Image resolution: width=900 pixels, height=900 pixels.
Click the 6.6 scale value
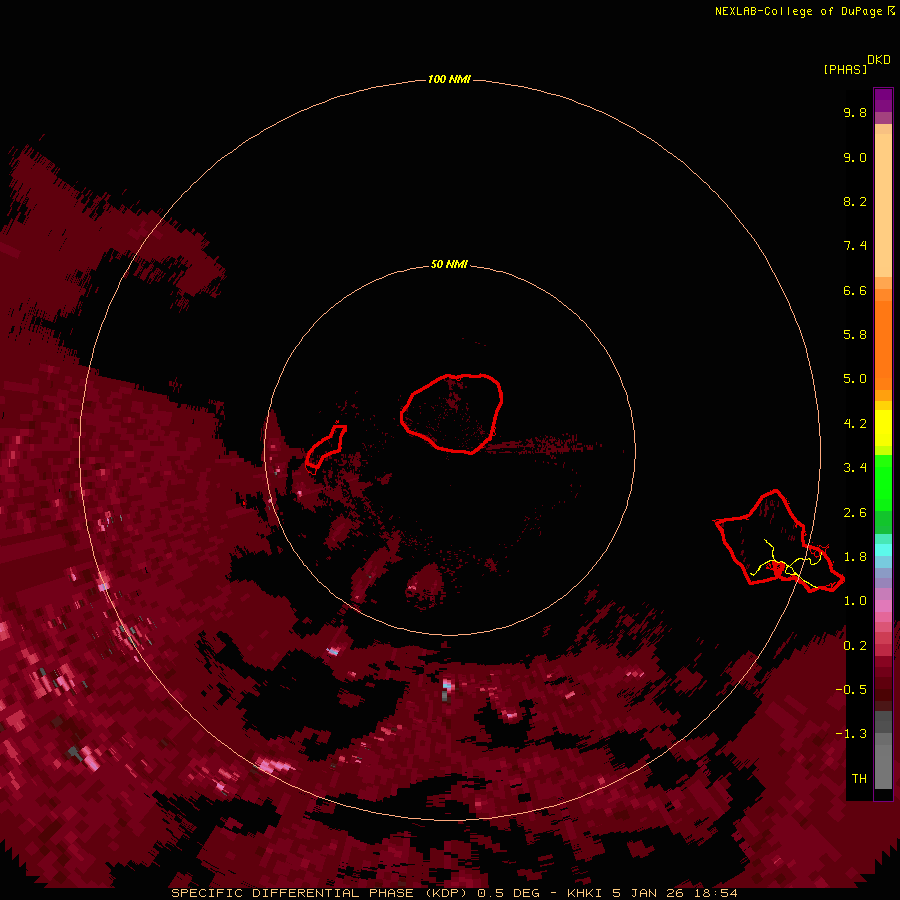[x=855, y=290]
